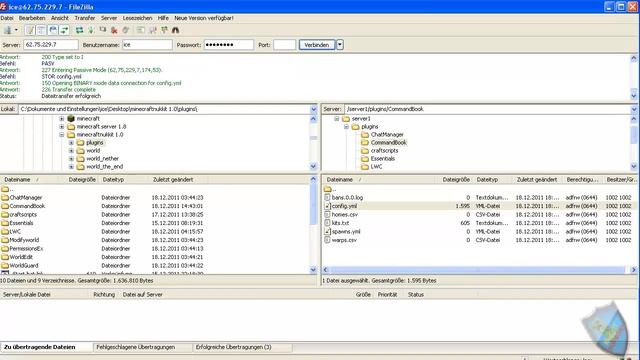This screenshot has height=360, width=640.
Task: Collapse 'minecraftnukkit 1.0' local tree node
Action: point(62,135)
